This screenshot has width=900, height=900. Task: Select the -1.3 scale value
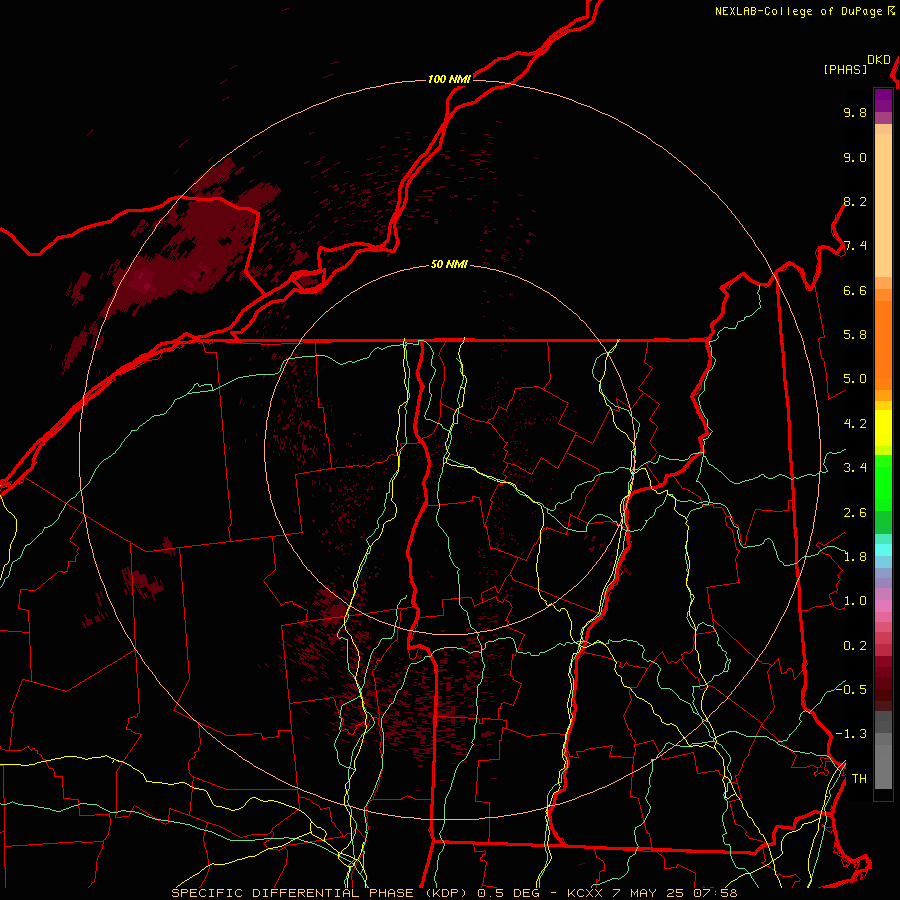pyautogui.click(x=851, y=734)
